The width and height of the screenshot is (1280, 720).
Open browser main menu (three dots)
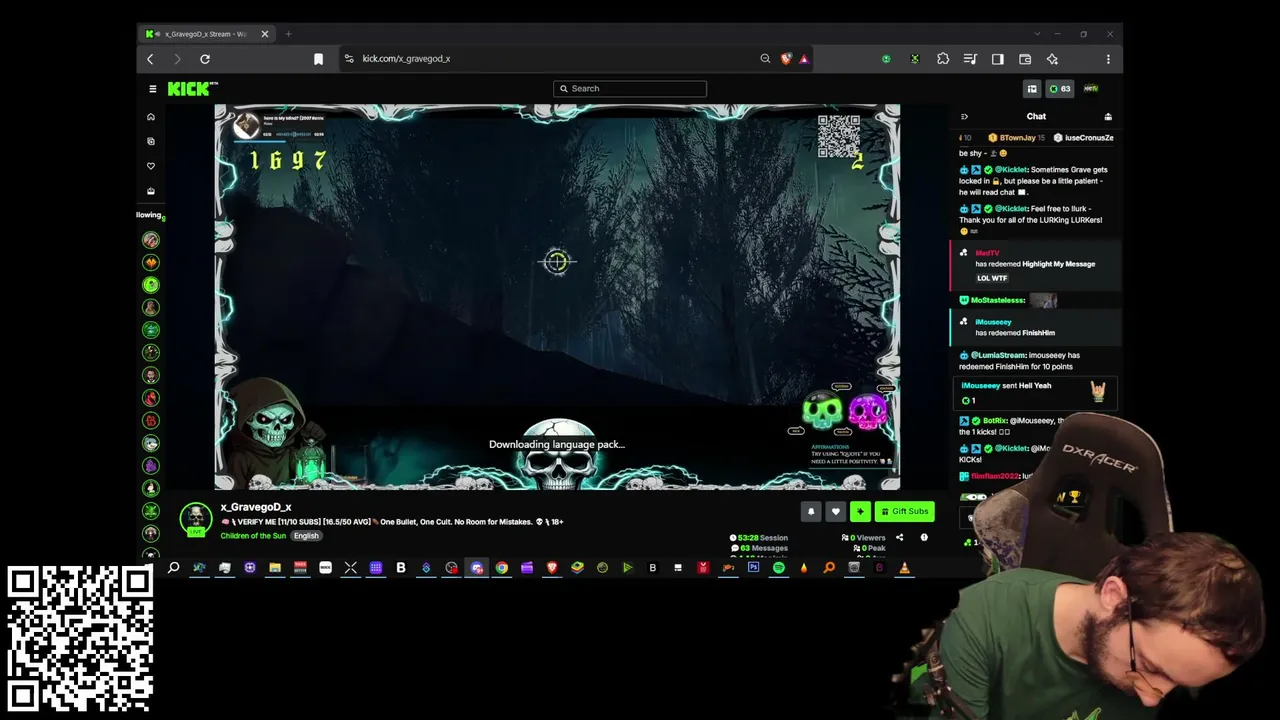click(1108, 59)
